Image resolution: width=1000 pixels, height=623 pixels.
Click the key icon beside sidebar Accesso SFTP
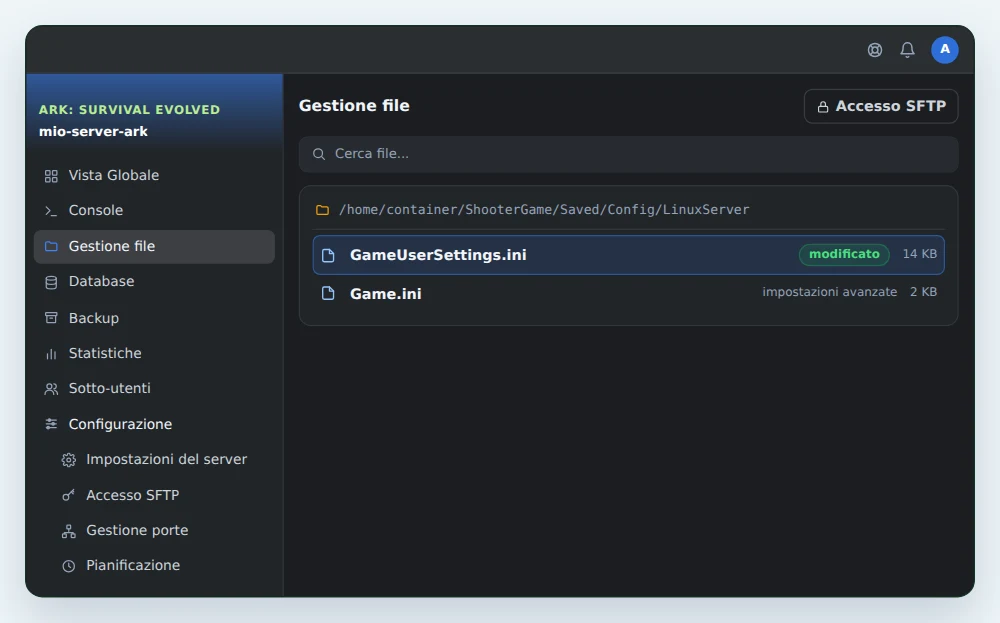tap(68, 495)
